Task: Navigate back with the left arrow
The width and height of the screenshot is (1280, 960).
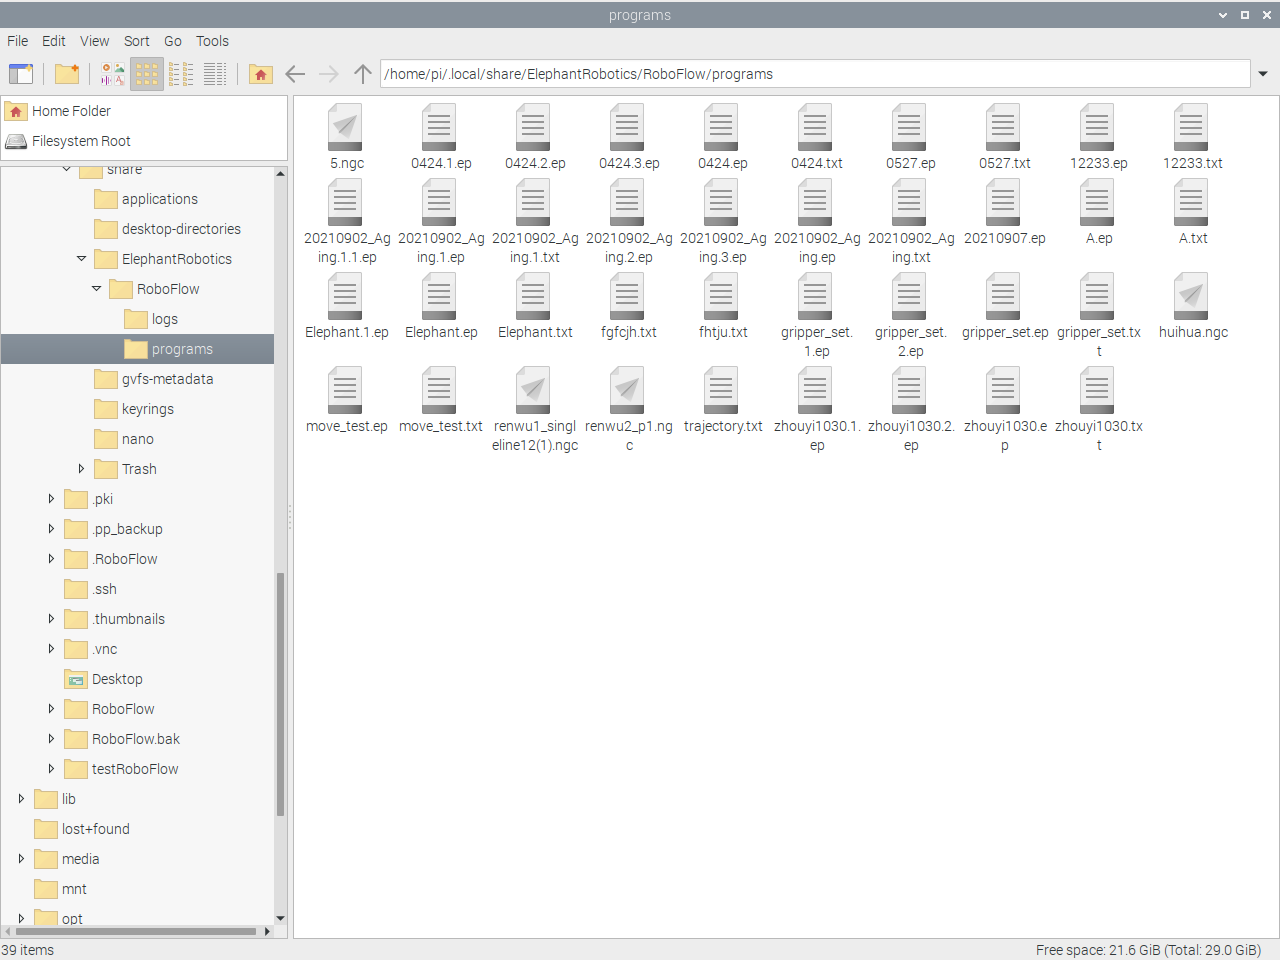Action: pos(295,74)
